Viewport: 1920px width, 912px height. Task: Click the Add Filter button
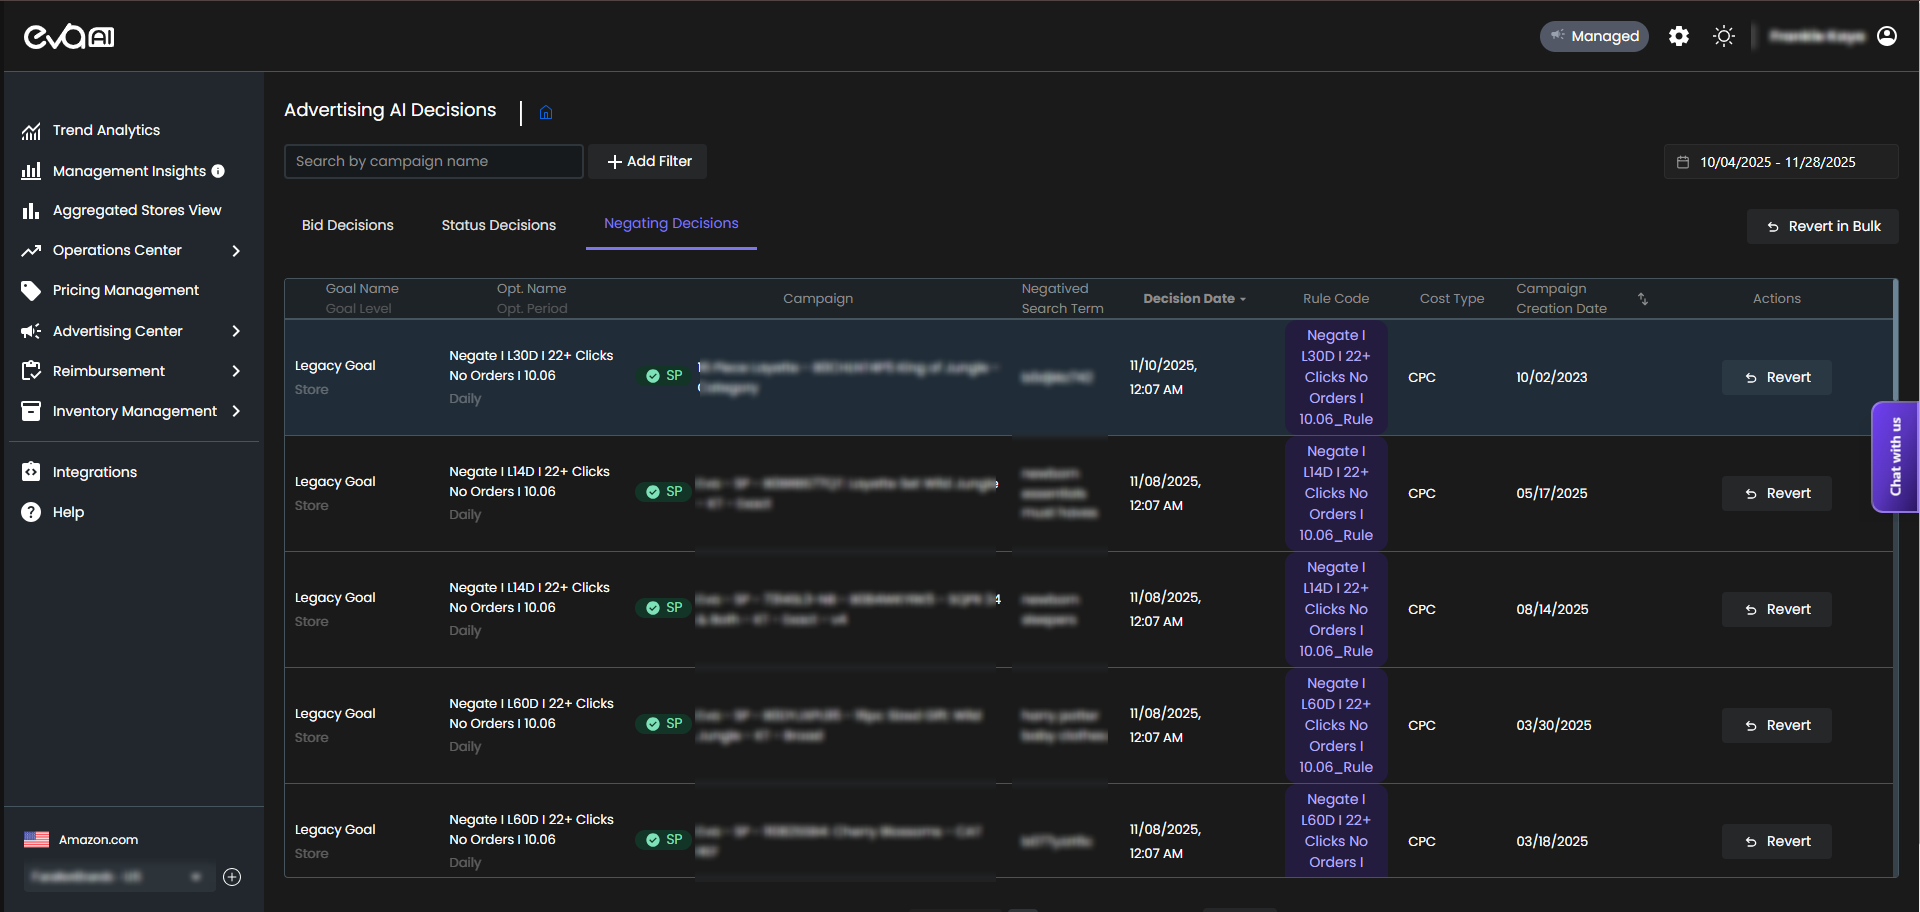point(648,162)
